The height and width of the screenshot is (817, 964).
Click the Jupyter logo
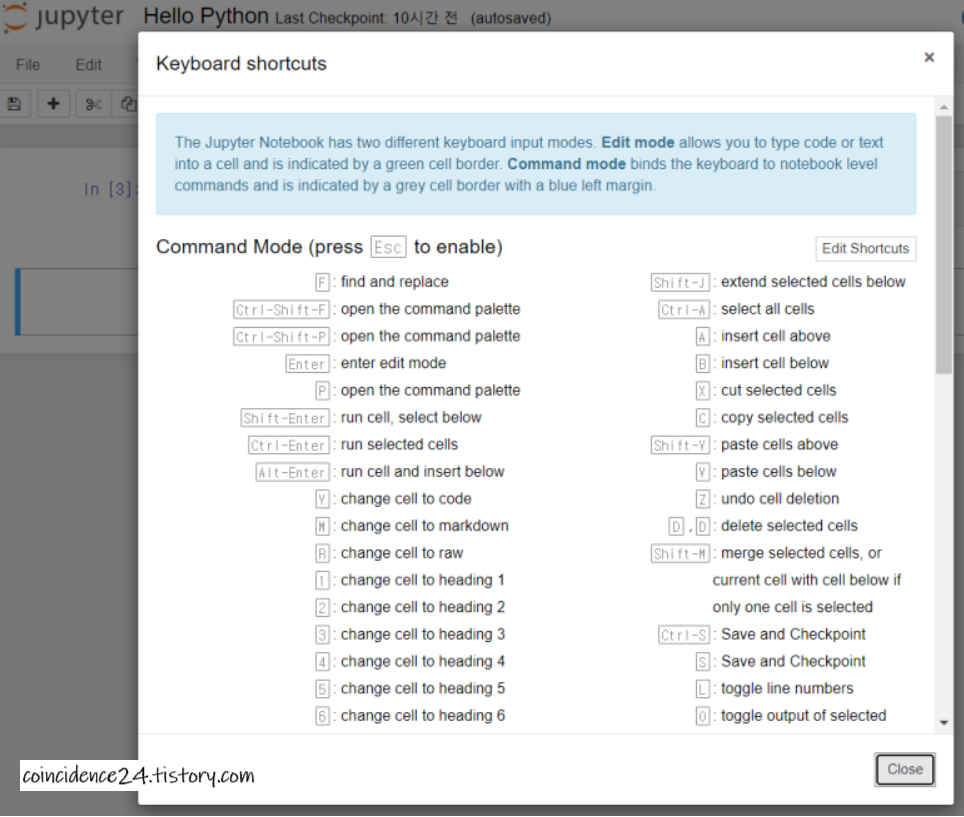63,17
